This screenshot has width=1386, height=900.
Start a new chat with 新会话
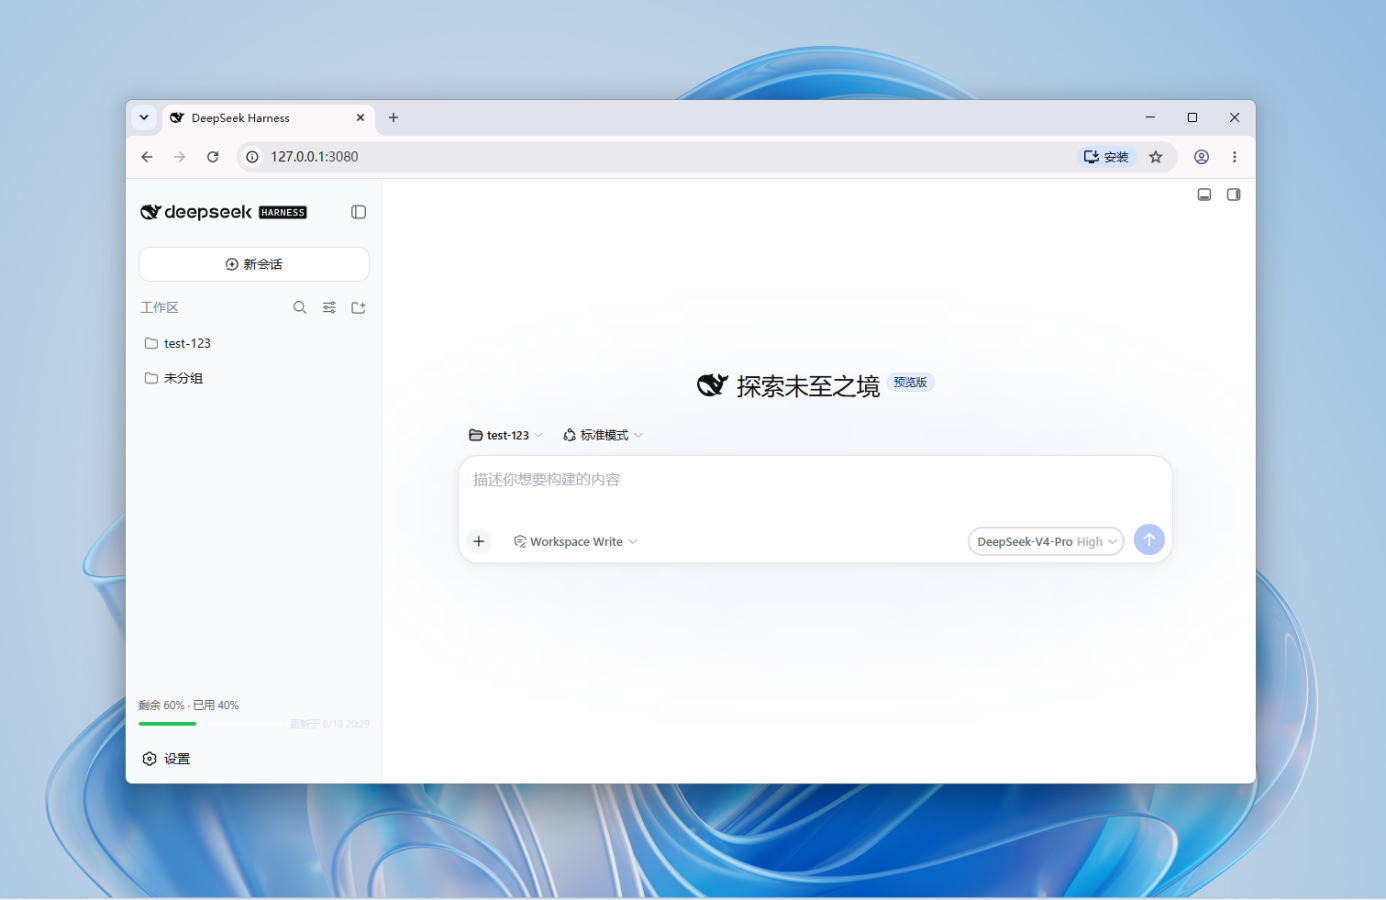click(x=254, y=264)
